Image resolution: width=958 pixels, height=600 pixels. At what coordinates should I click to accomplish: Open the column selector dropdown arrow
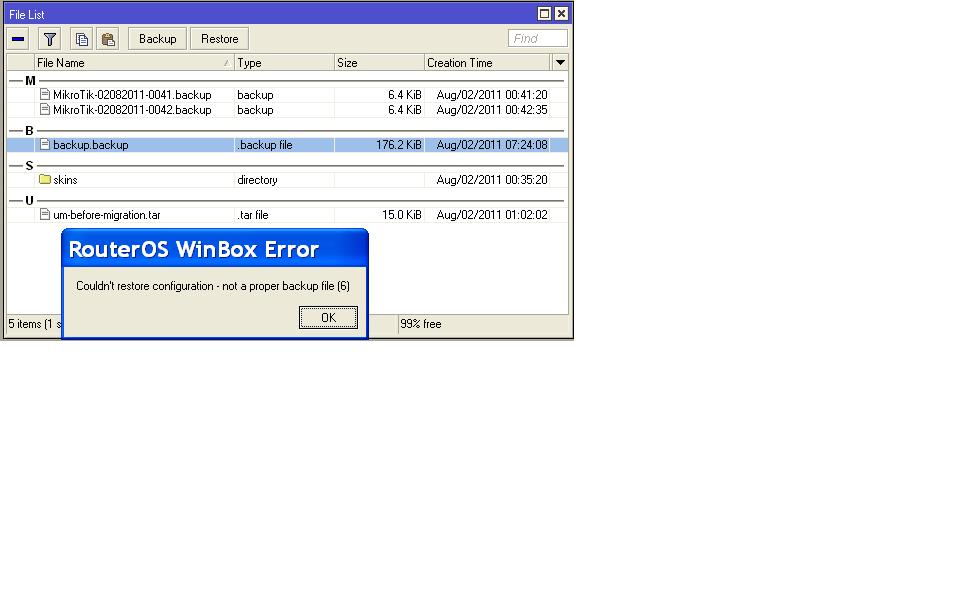pos(560,62)
